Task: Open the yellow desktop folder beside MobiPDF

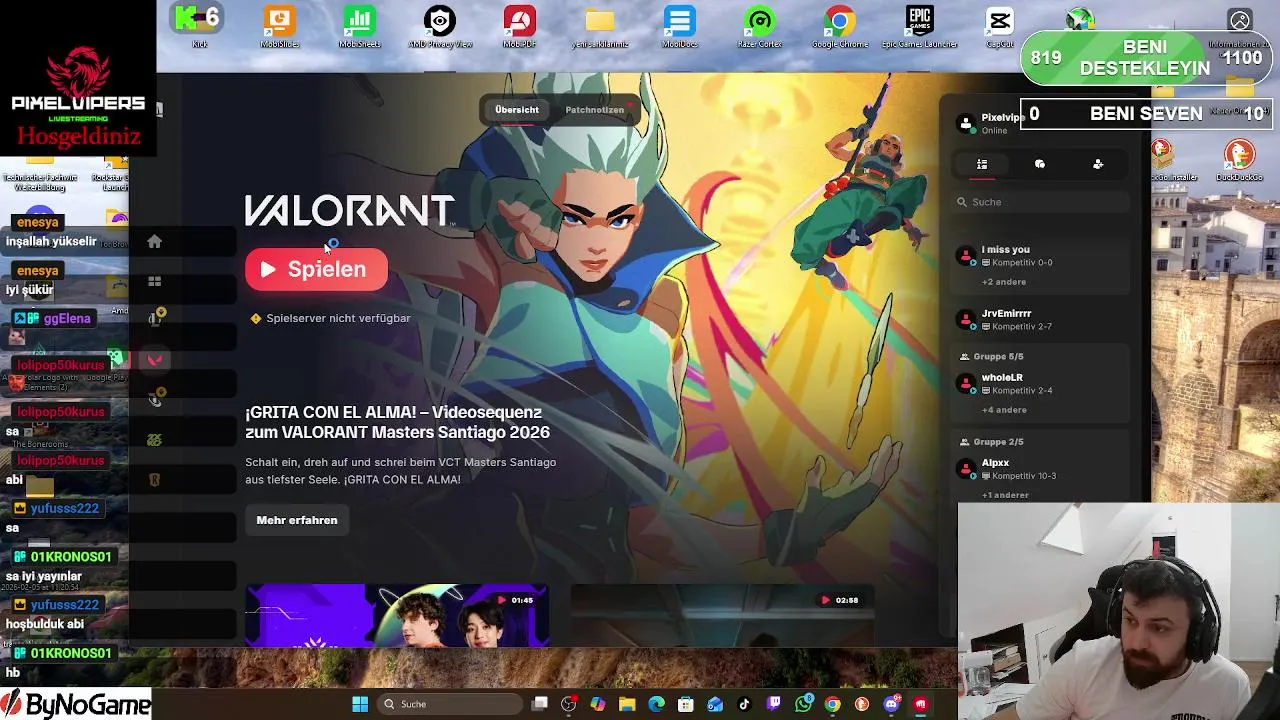Action: click(x=600, y=26)
